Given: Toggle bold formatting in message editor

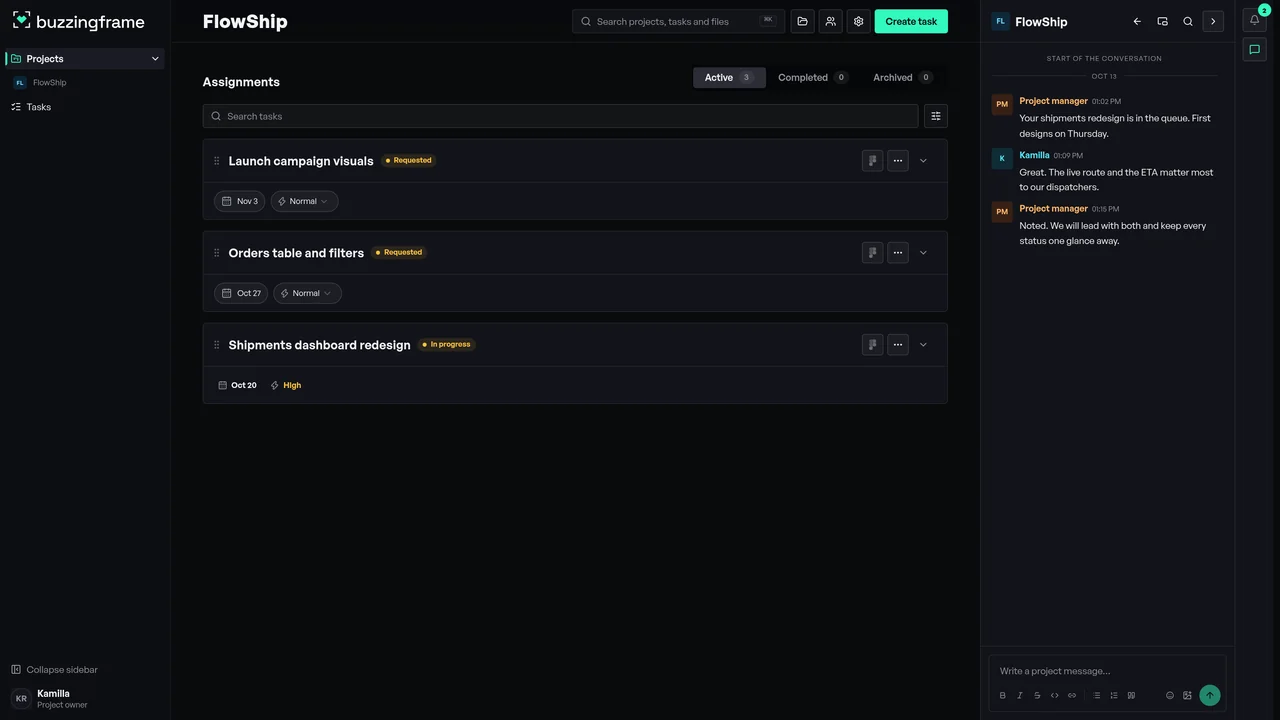Looking at the screenshot, I should pos(1003,695).
